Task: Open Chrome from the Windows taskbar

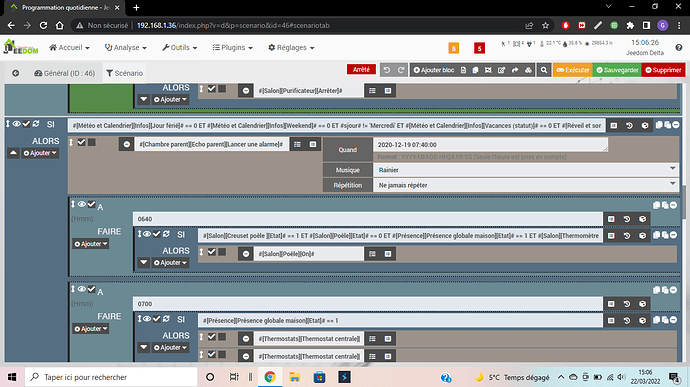Action: coord(270,377)
